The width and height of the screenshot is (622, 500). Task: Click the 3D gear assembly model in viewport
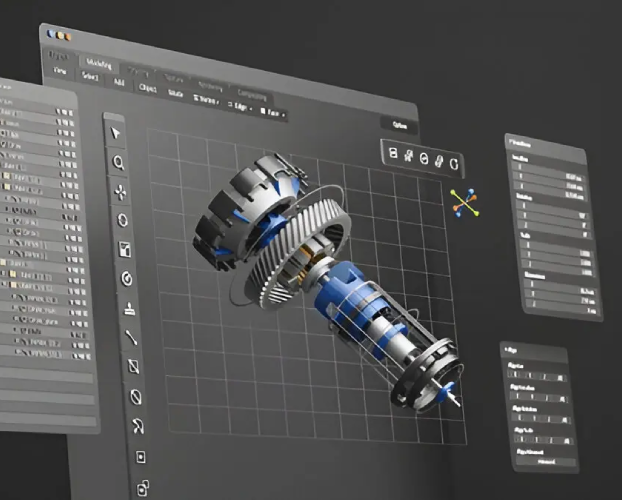click(x=326, y=283)
